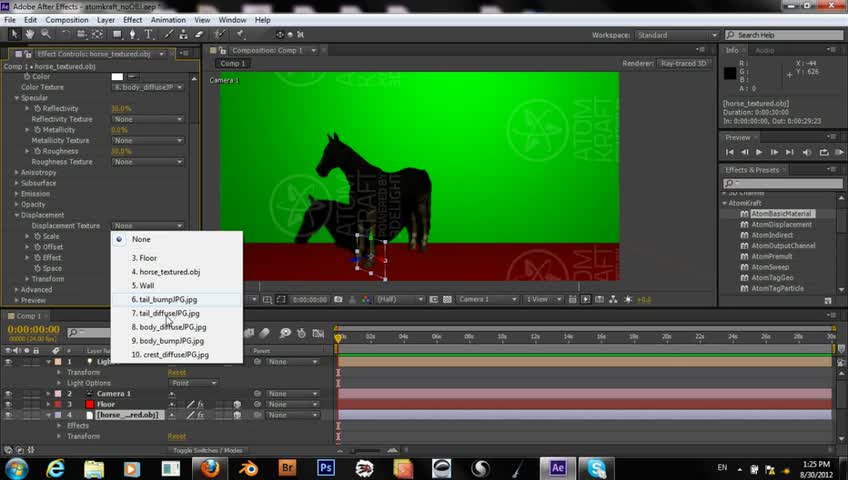The height and width of the screenshot is (480, 848).
Task: Open Blender from the taskbar
Action: click(x=248, y=468)
